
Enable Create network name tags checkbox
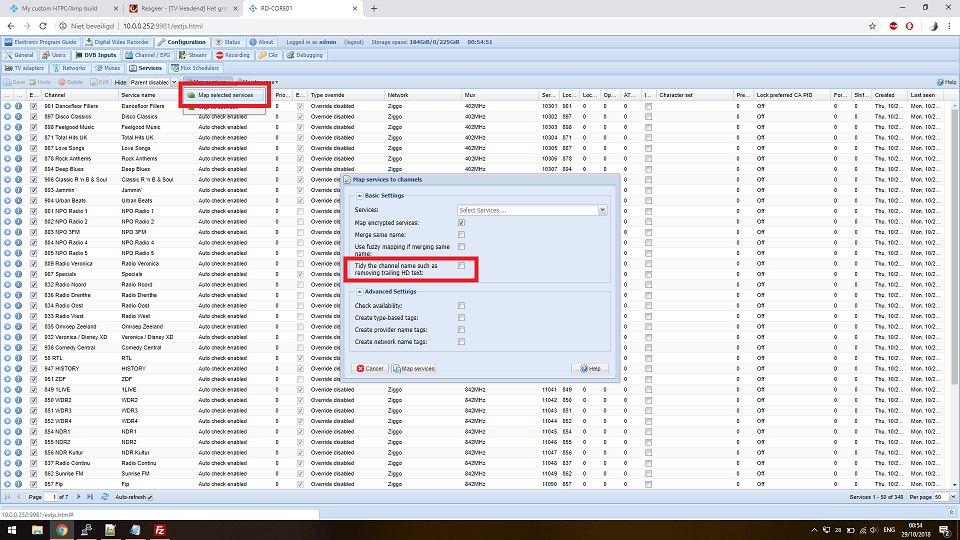click(x=461, y=342)
